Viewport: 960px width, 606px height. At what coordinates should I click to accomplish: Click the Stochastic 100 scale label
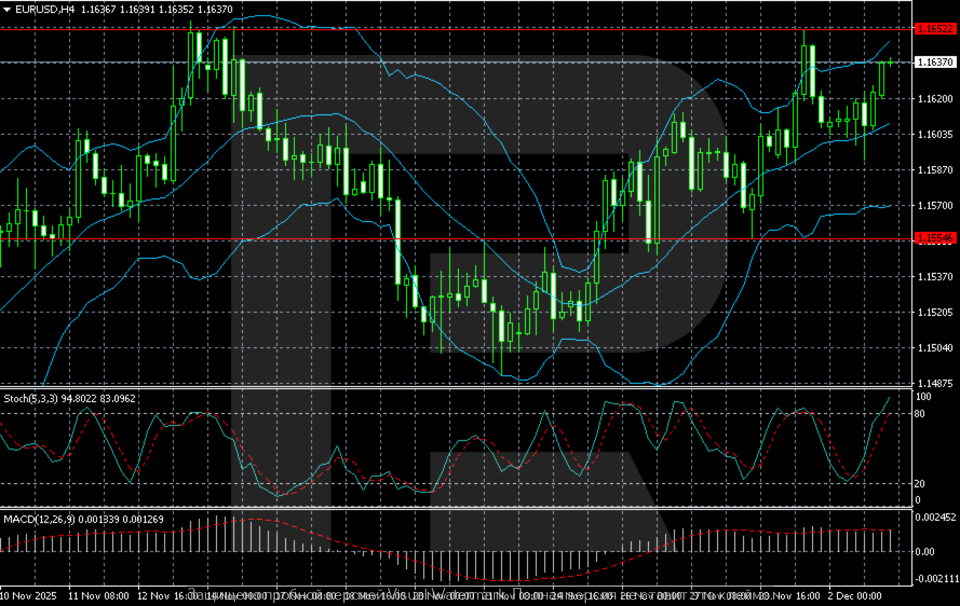click(925, 397)
